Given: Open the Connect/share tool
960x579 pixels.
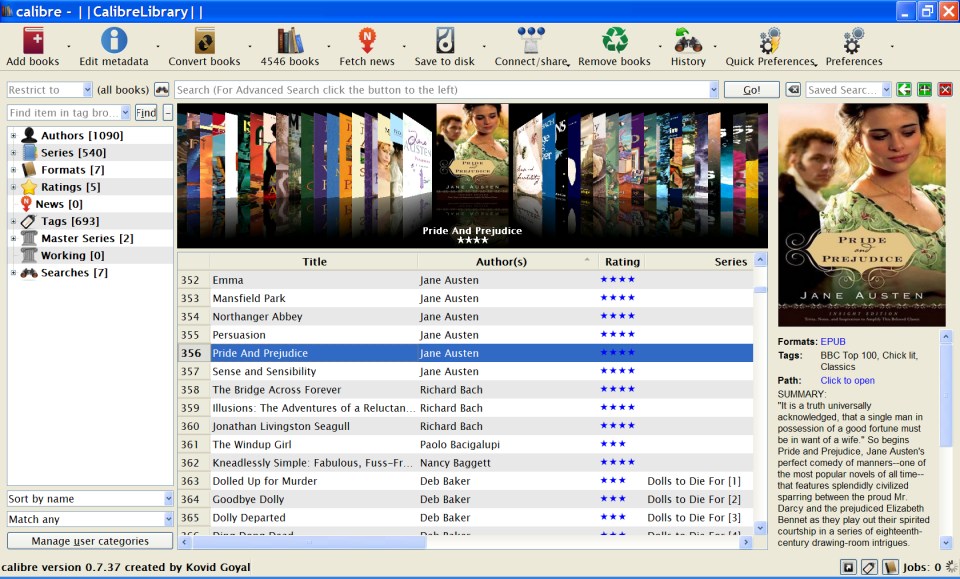Looking at the screenshot, I should click(x=531, y=41).
